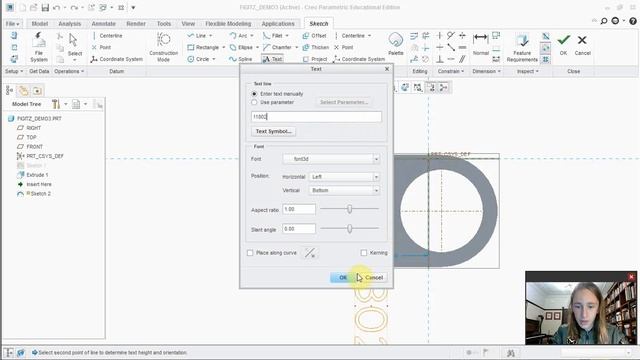Select Use parameter radio button
Screen dimensions: 640x360
coord(254,102)
